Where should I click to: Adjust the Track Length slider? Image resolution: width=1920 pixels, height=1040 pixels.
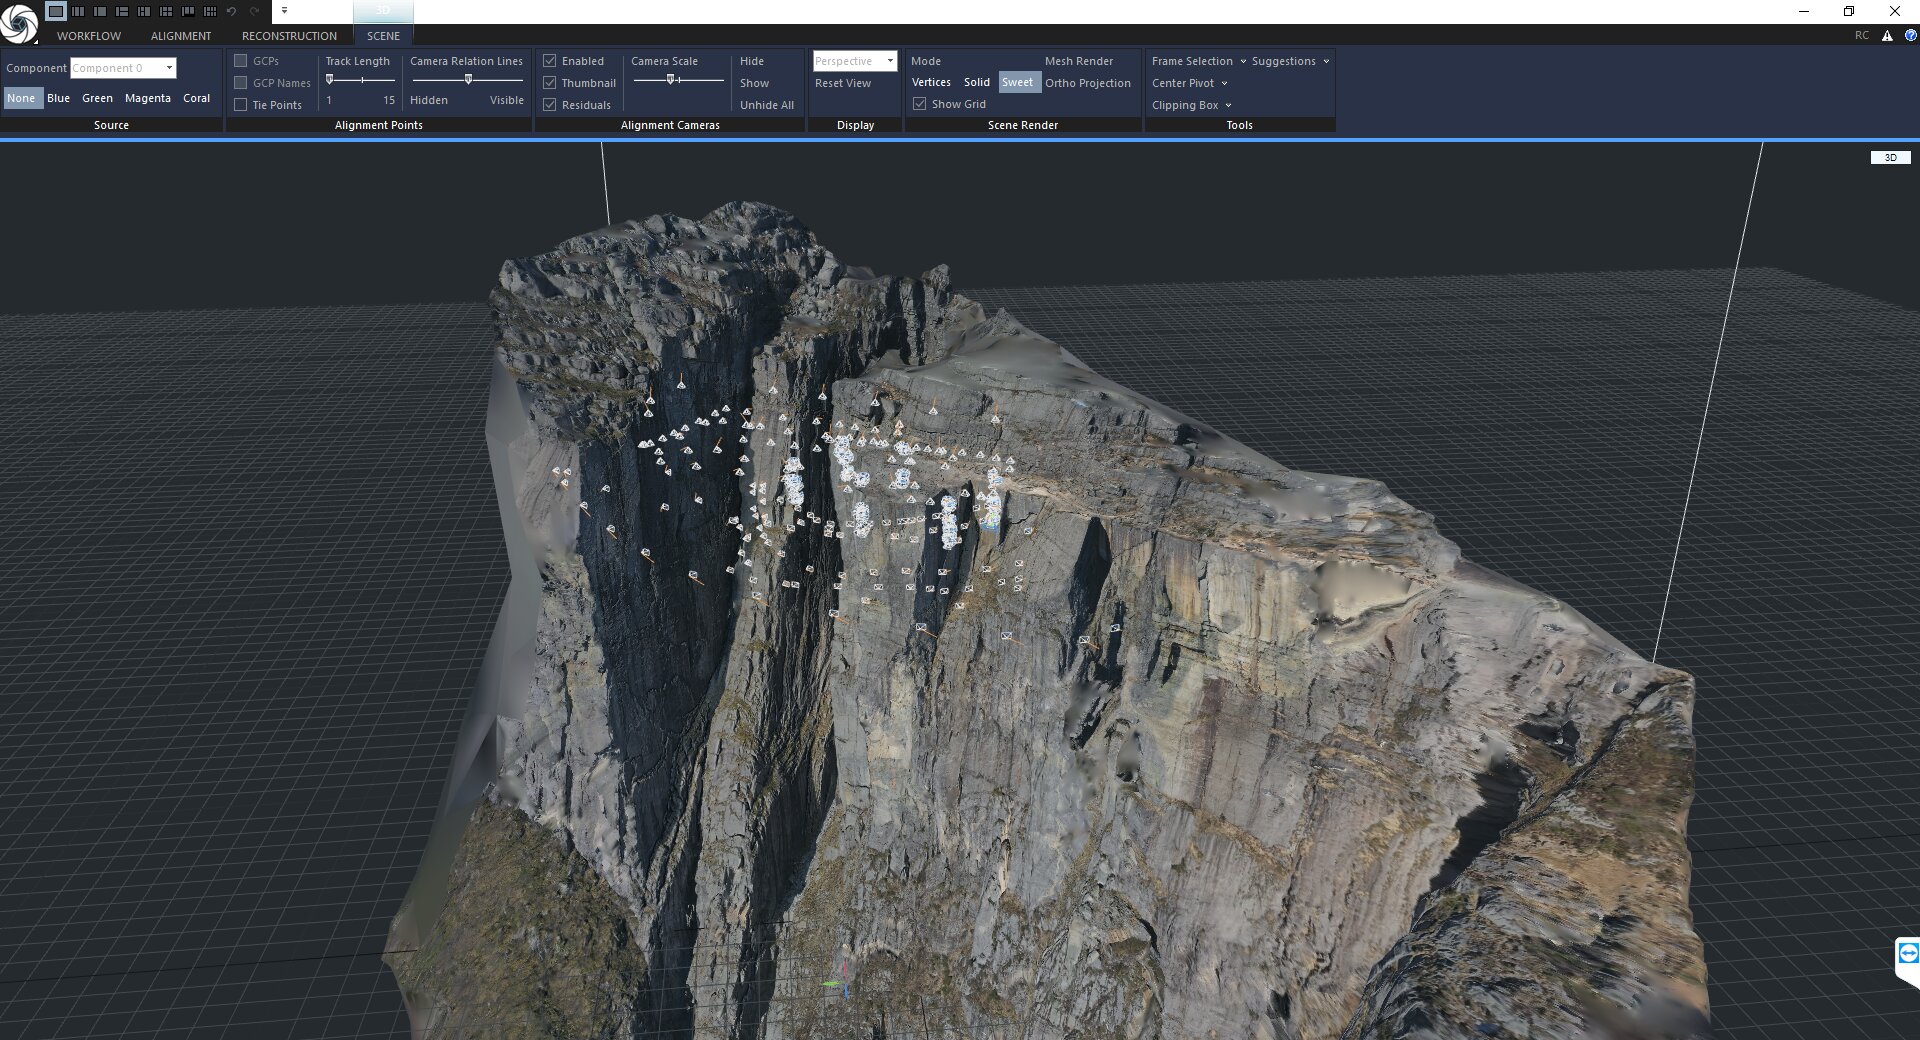[x=330, y=79]
